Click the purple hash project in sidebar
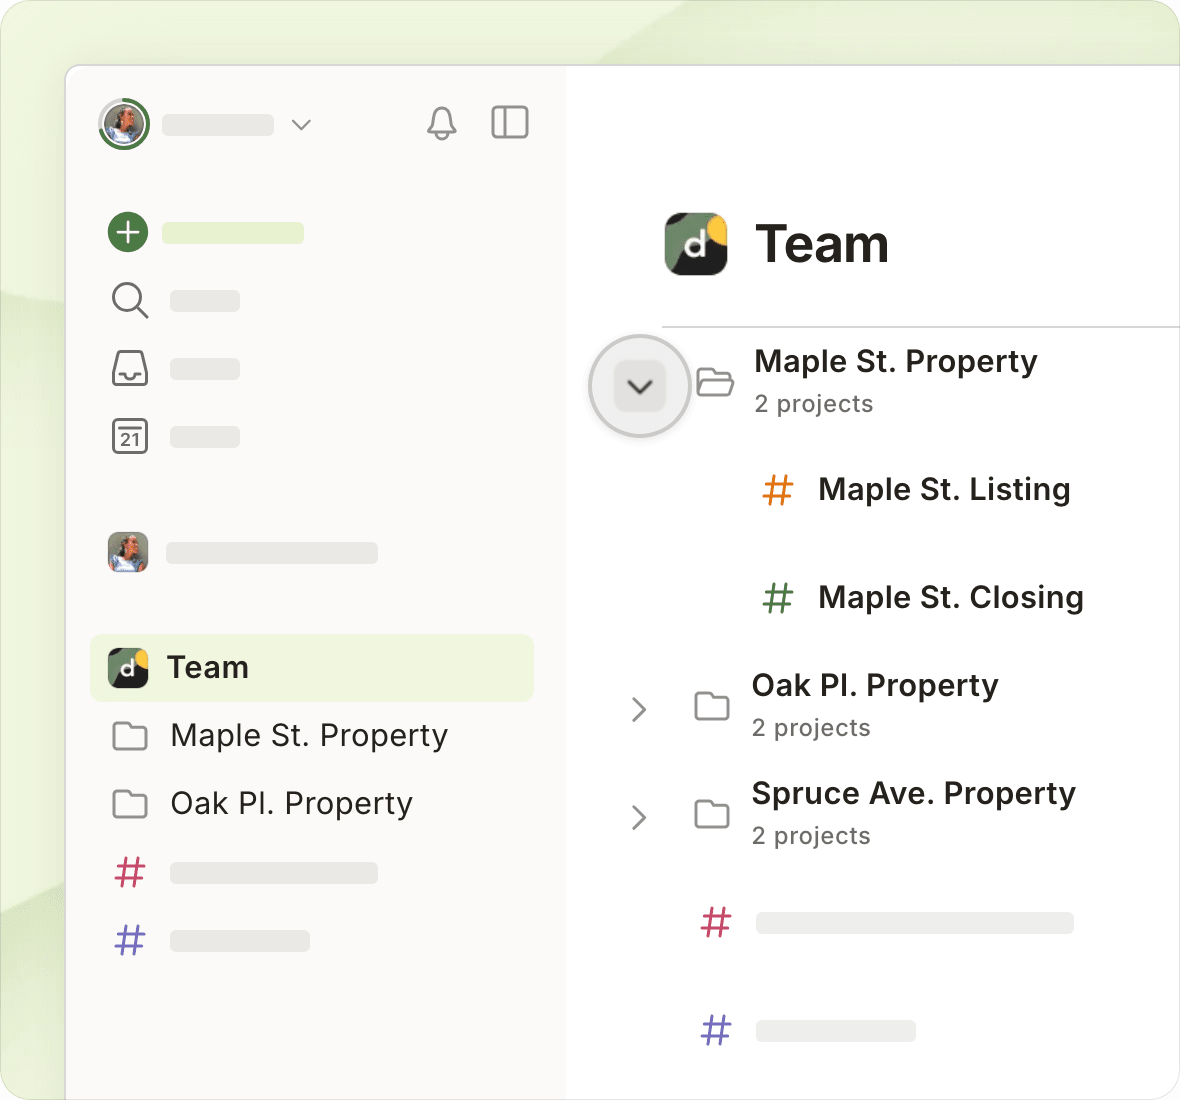 point(211,940)
